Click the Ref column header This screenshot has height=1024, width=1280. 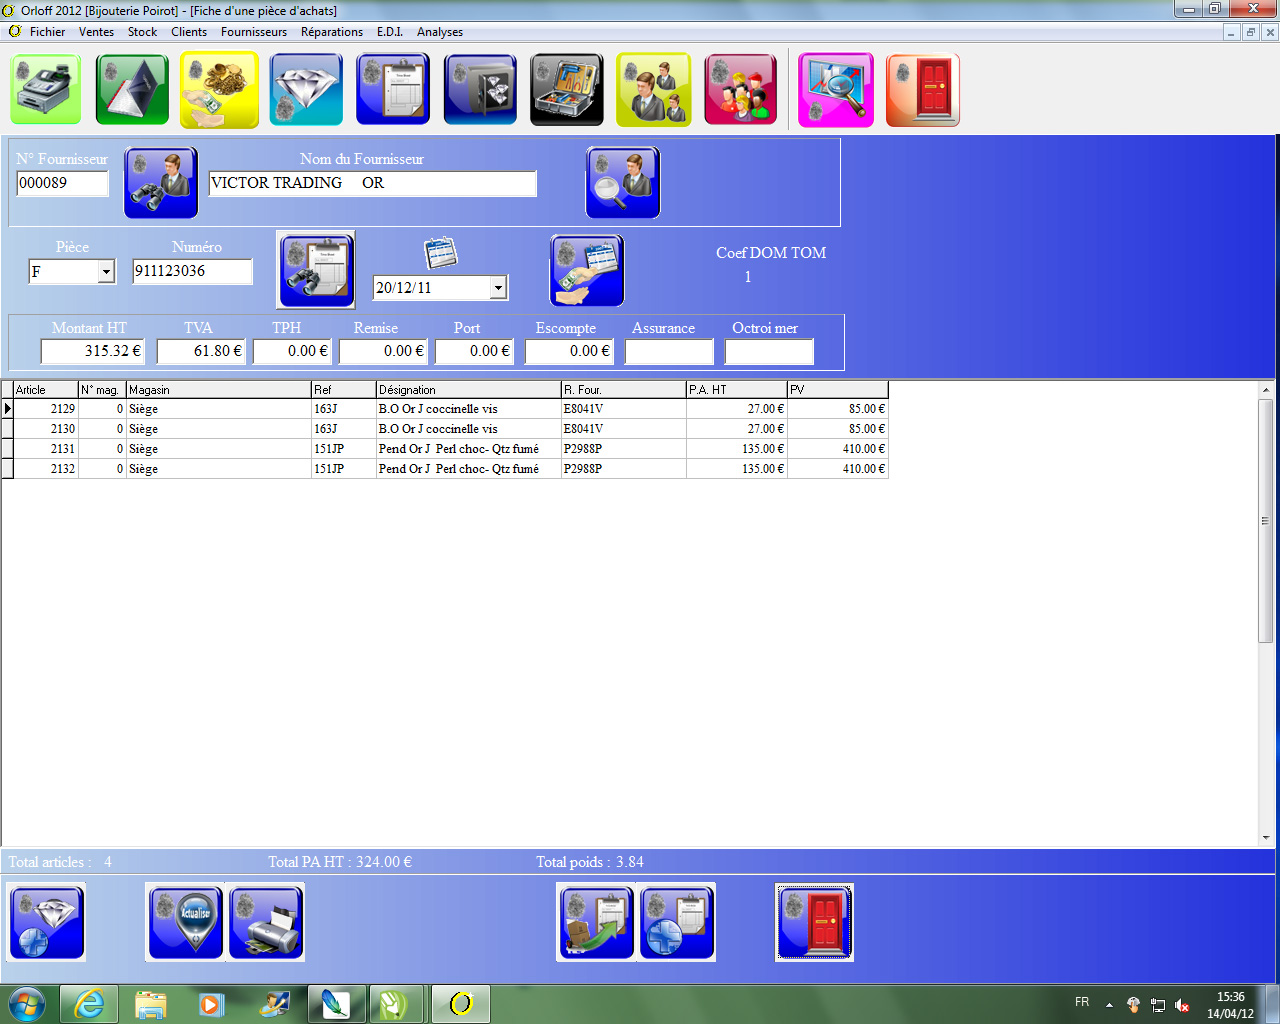343,390
